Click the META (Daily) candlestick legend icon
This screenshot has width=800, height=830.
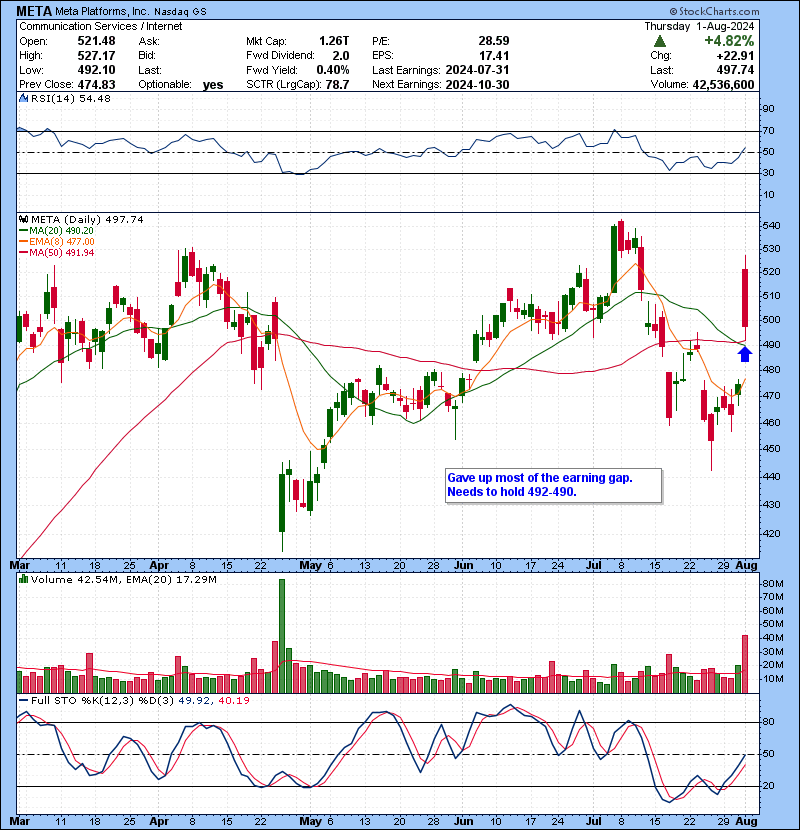pyautogui.click(x=23, y=219)
